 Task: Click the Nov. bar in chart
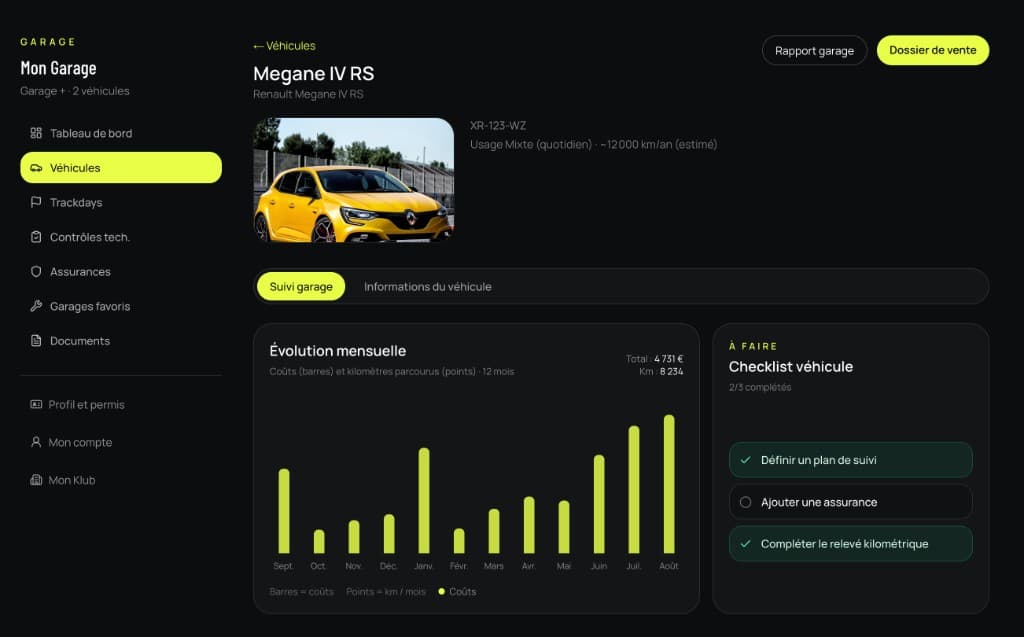point(354,537)
